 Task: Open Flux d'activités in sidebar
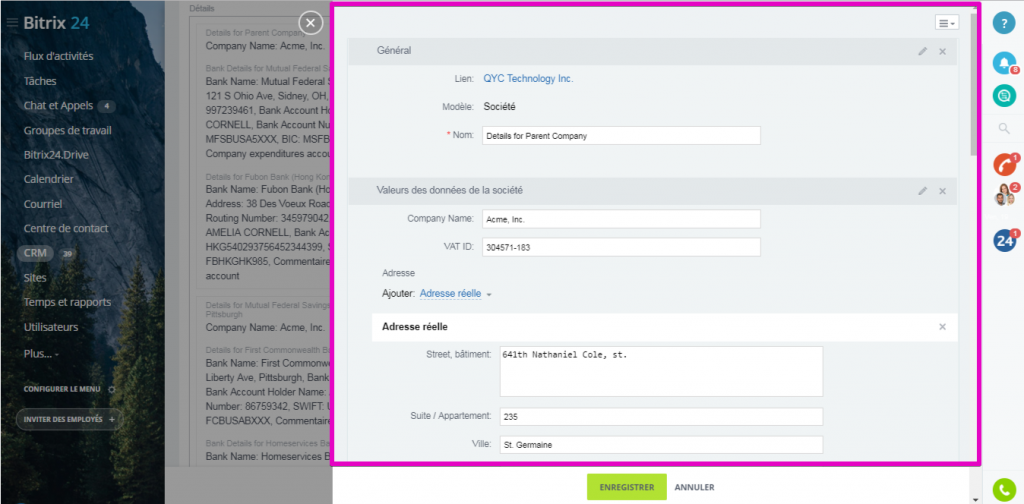(58, 56)
